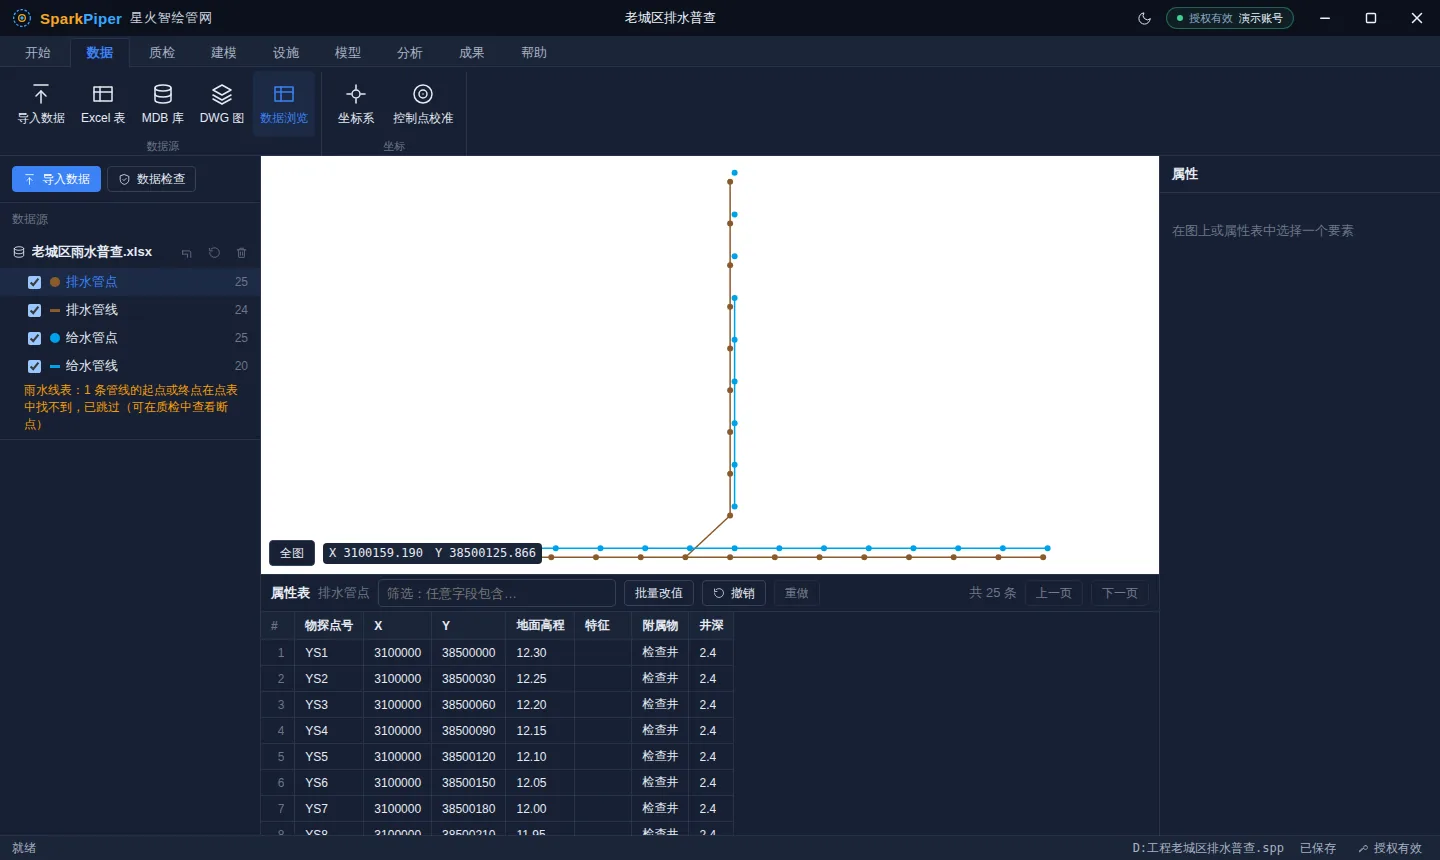Image resolution: width=1440 pixels, height=860 pixels.
Task: Click the 全图 full extent button
Action: click(x=292, y=553)
